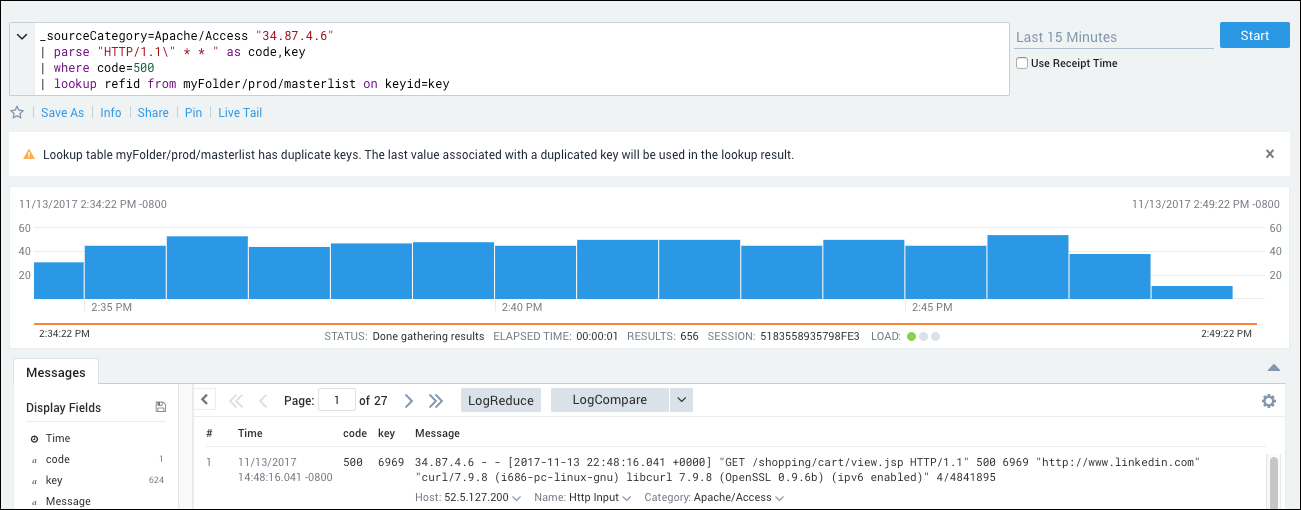1301x510 pixels.
Task: Click the favorite star icon
Action: [x=16, y=113]
